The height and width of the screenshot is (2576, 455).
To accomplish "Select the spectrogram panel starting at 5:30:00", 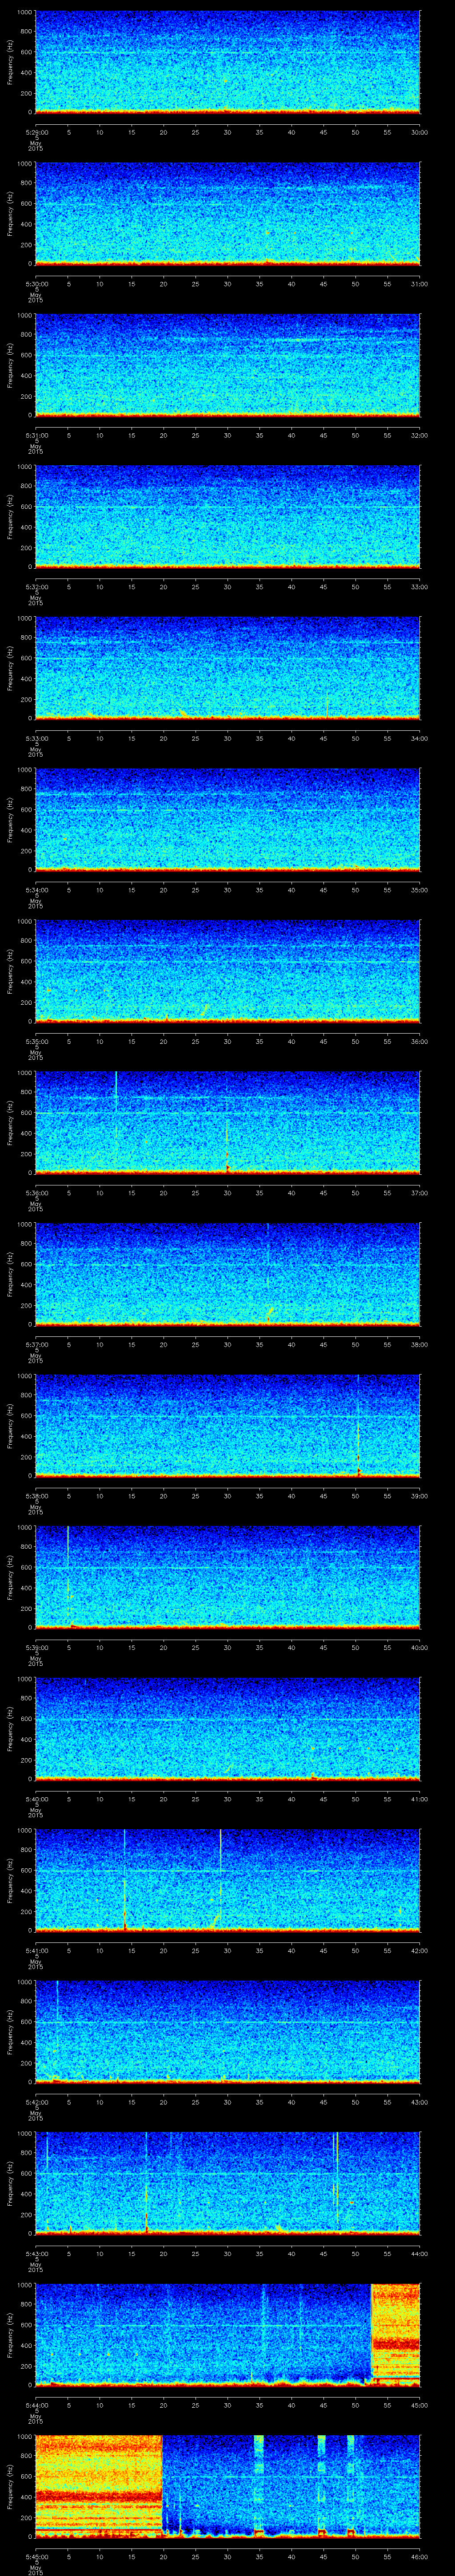I will (227, 214).
